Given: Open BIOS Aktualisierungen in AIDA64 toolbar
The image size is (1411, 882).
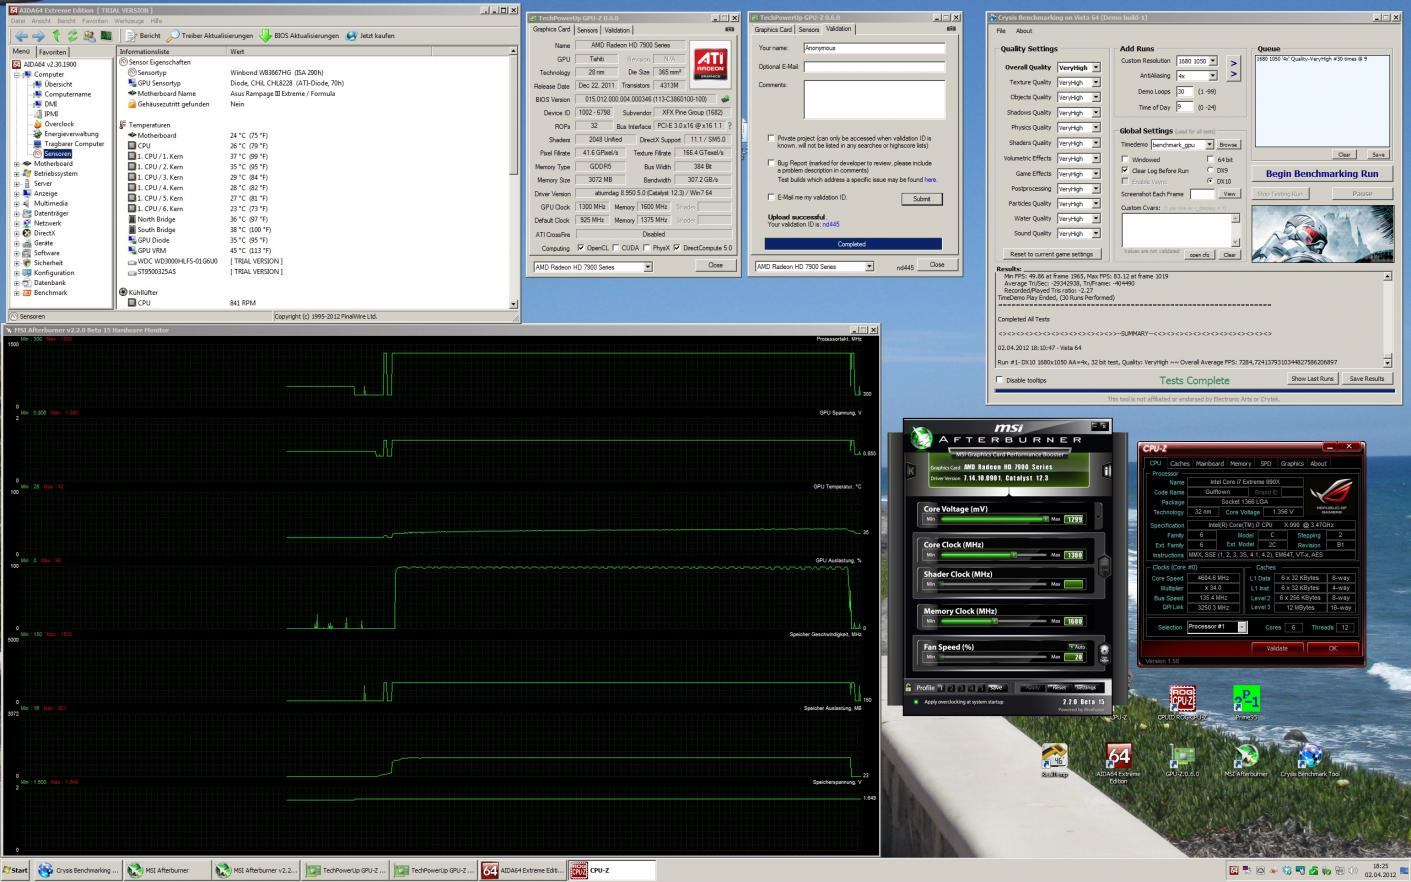Looking at the screenshot, I should click(x=299, y=36).
